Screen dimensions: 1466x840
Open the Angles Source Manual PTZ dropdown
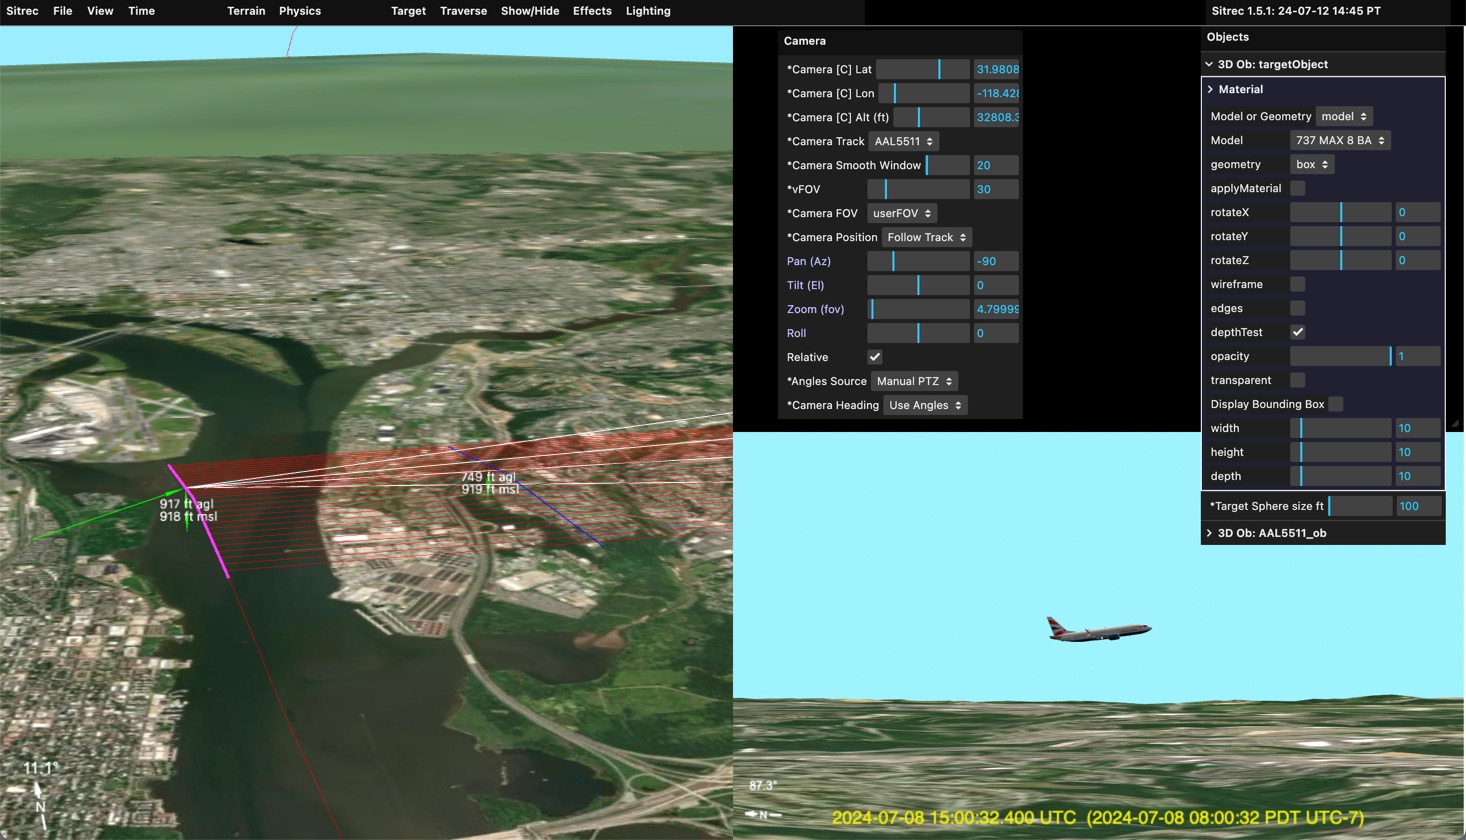pos(914,381)
